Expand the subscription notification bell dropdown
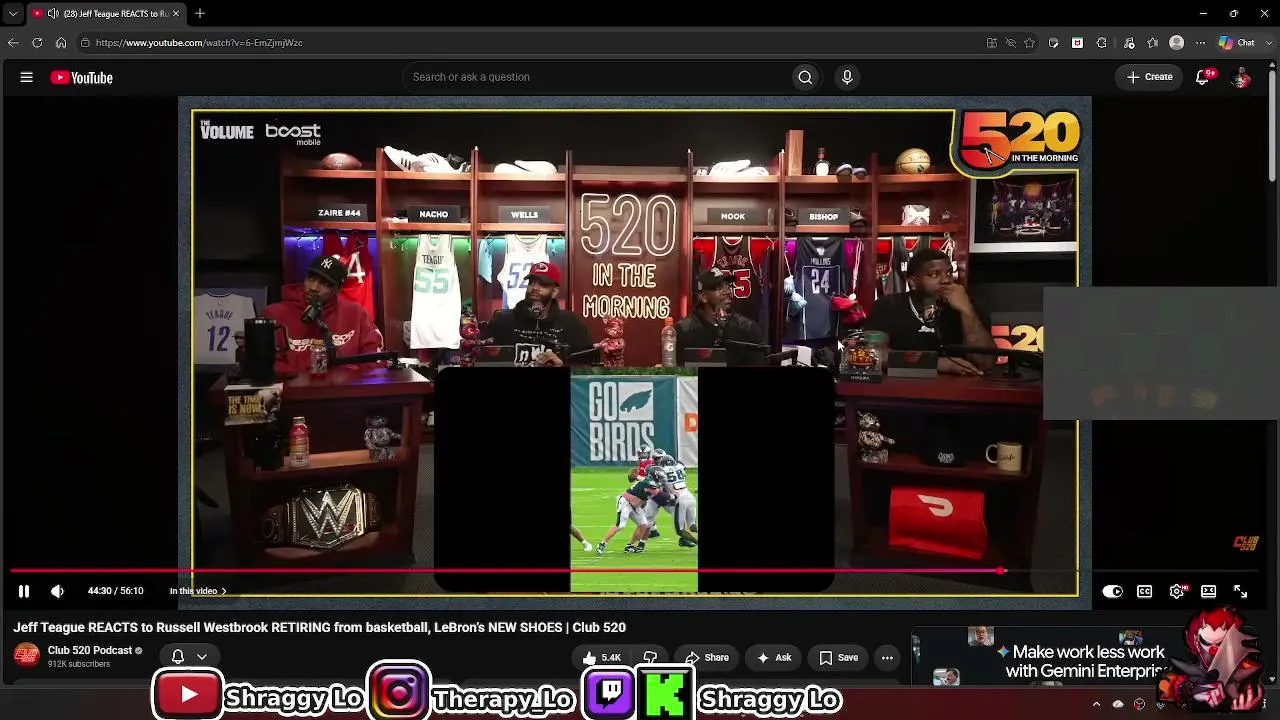1280x720 pixels. pos(189,657)
